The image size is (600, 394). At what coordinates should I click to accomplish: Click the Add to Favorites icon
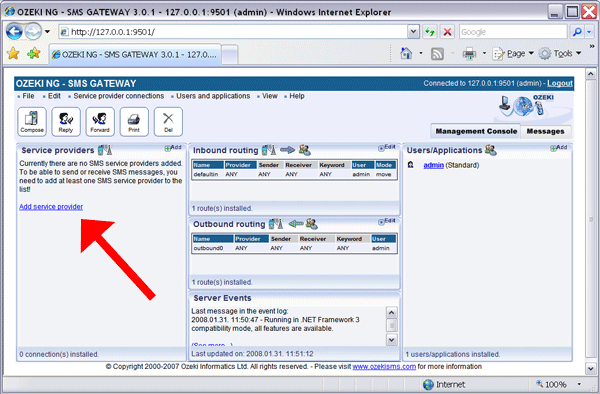click(34, 53)
